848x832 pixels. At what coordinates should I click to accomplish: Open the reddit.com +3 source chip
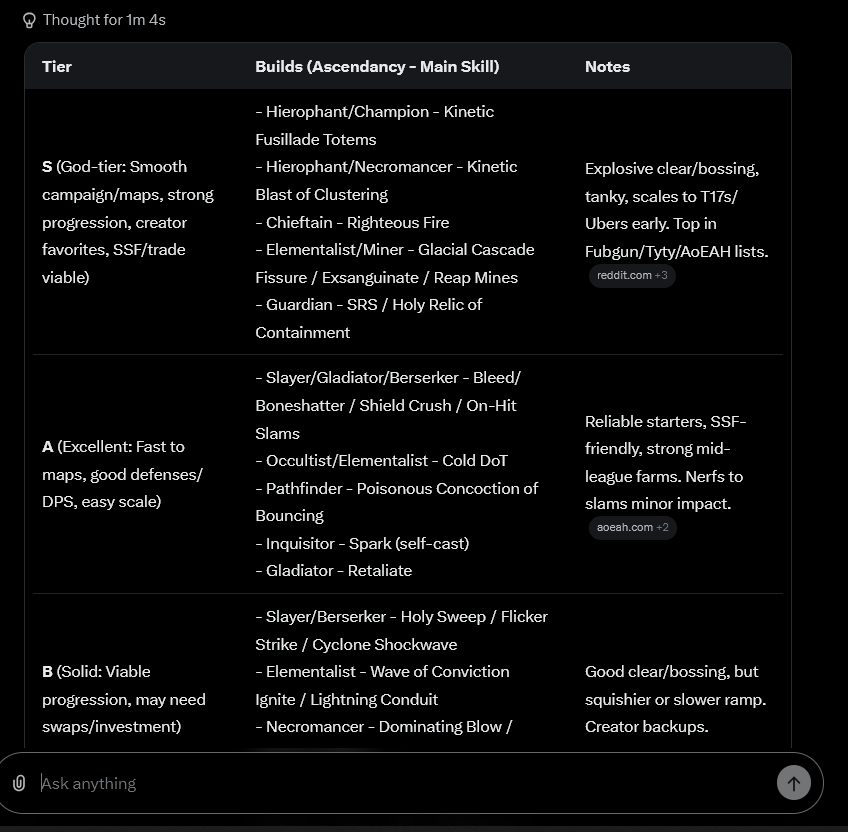click(632, 275)
